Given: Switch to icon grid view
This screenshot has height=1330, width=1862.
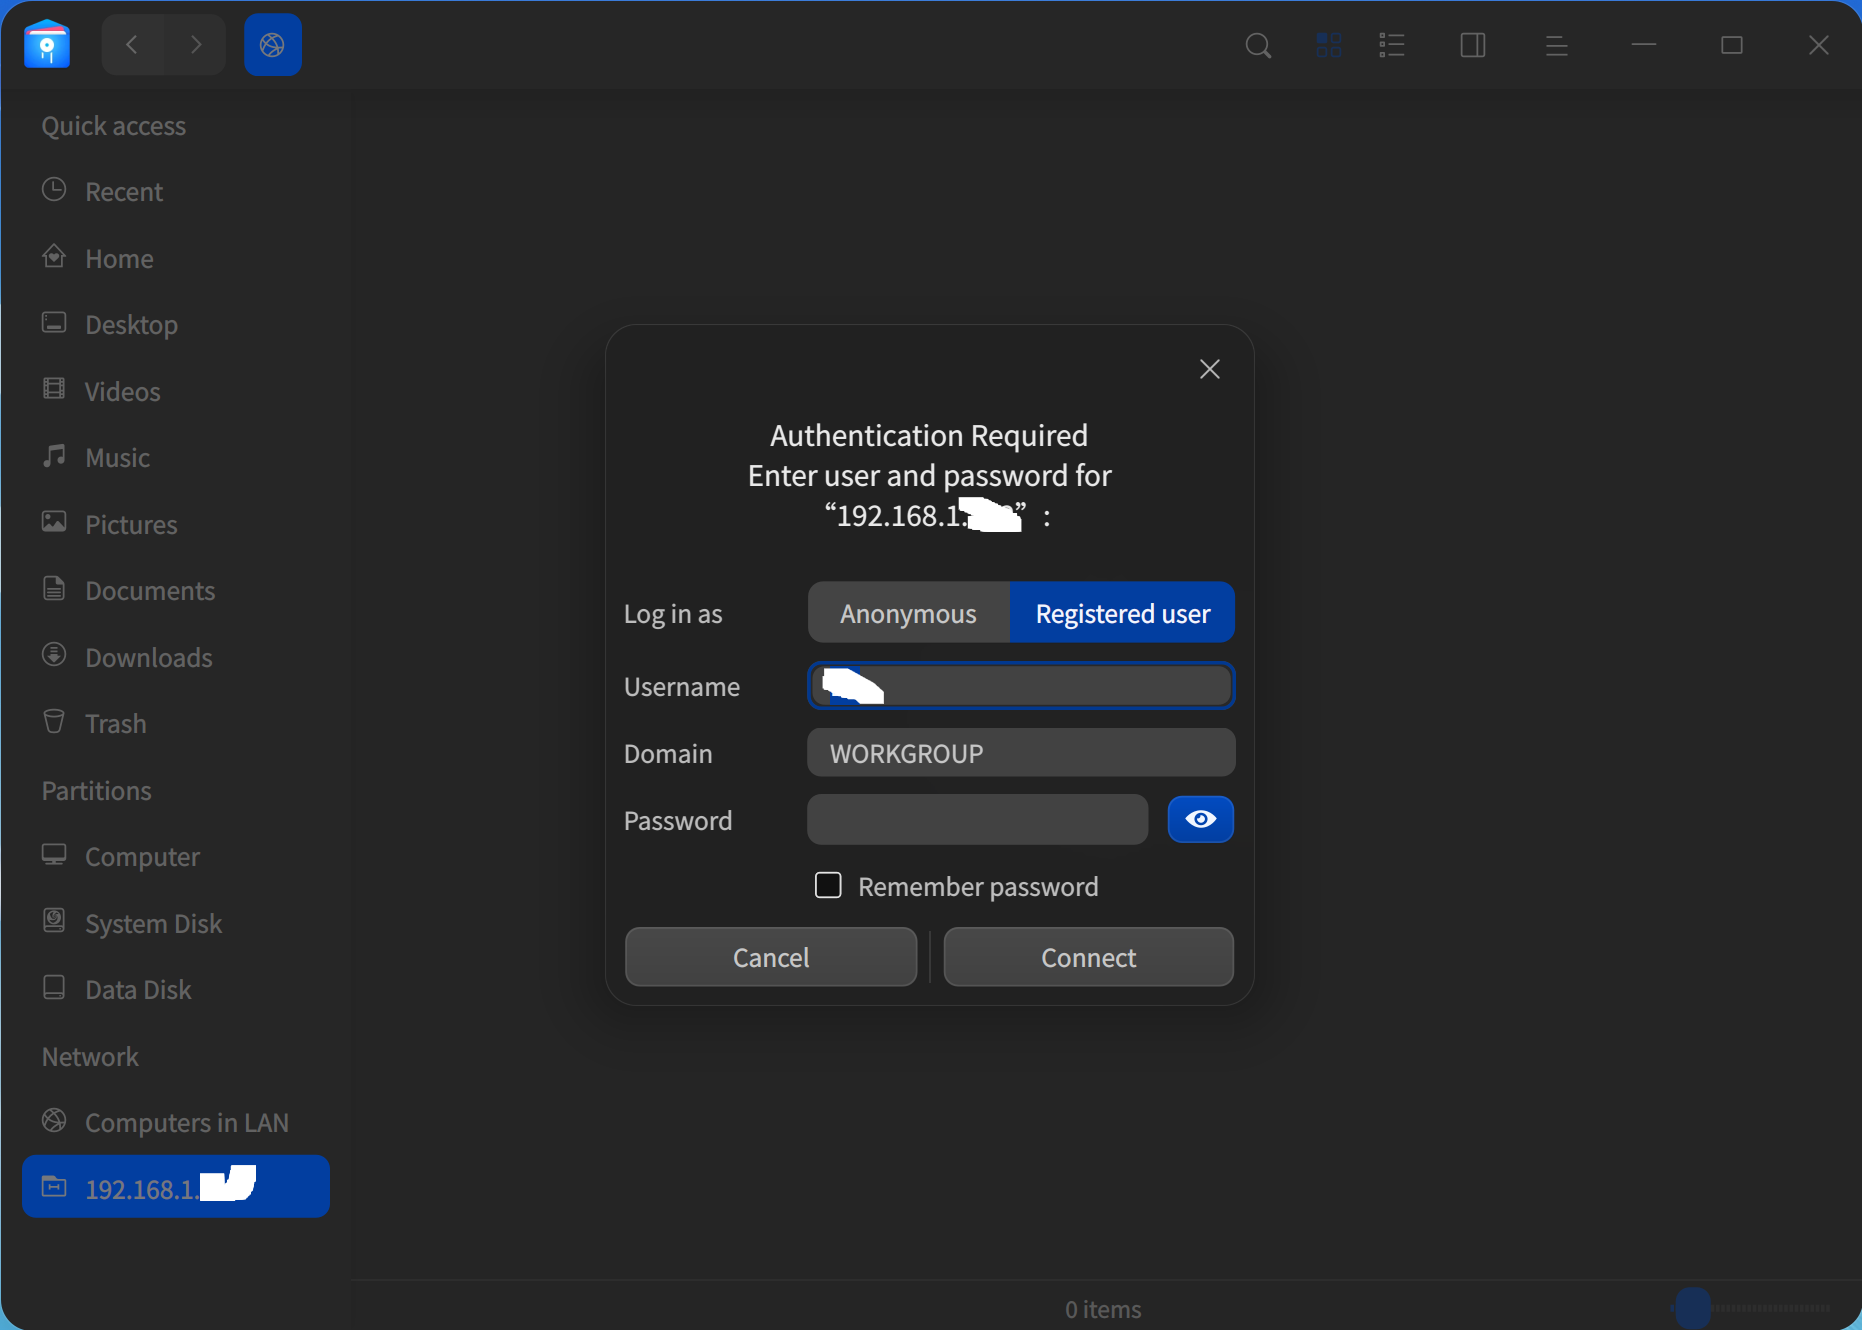Looking at the screenshot, I should point(1329,45).
